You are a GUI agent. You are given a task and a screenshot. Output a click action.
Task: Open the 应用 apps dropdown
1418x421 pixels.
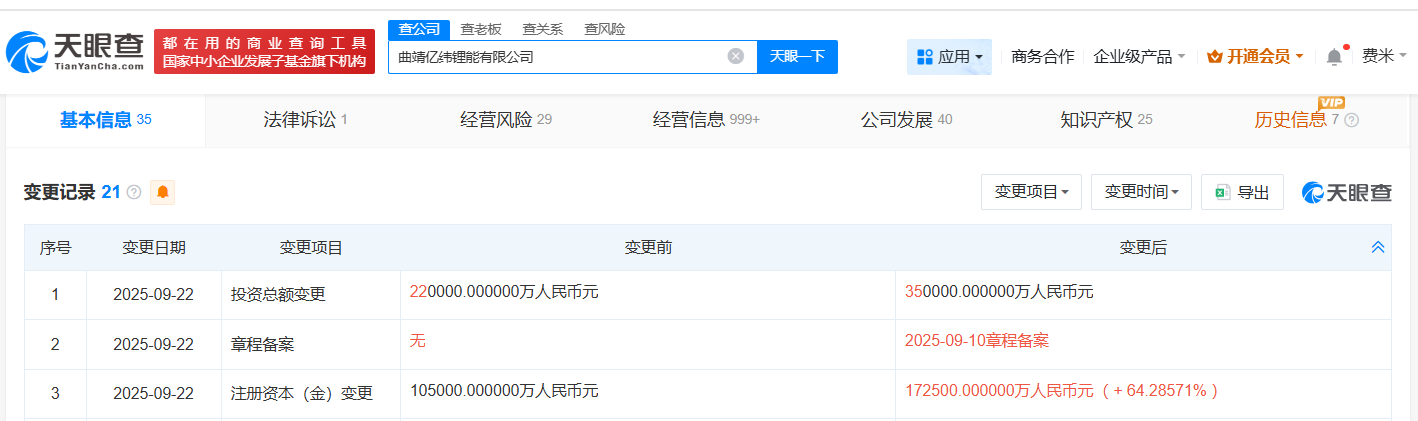[x=949, y=57]
